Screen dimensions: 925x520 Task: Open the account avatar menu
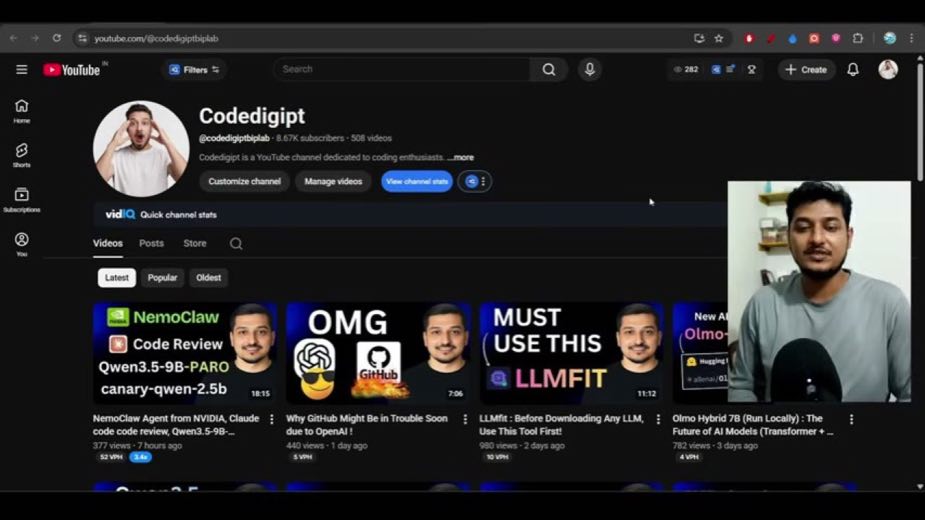888,70
